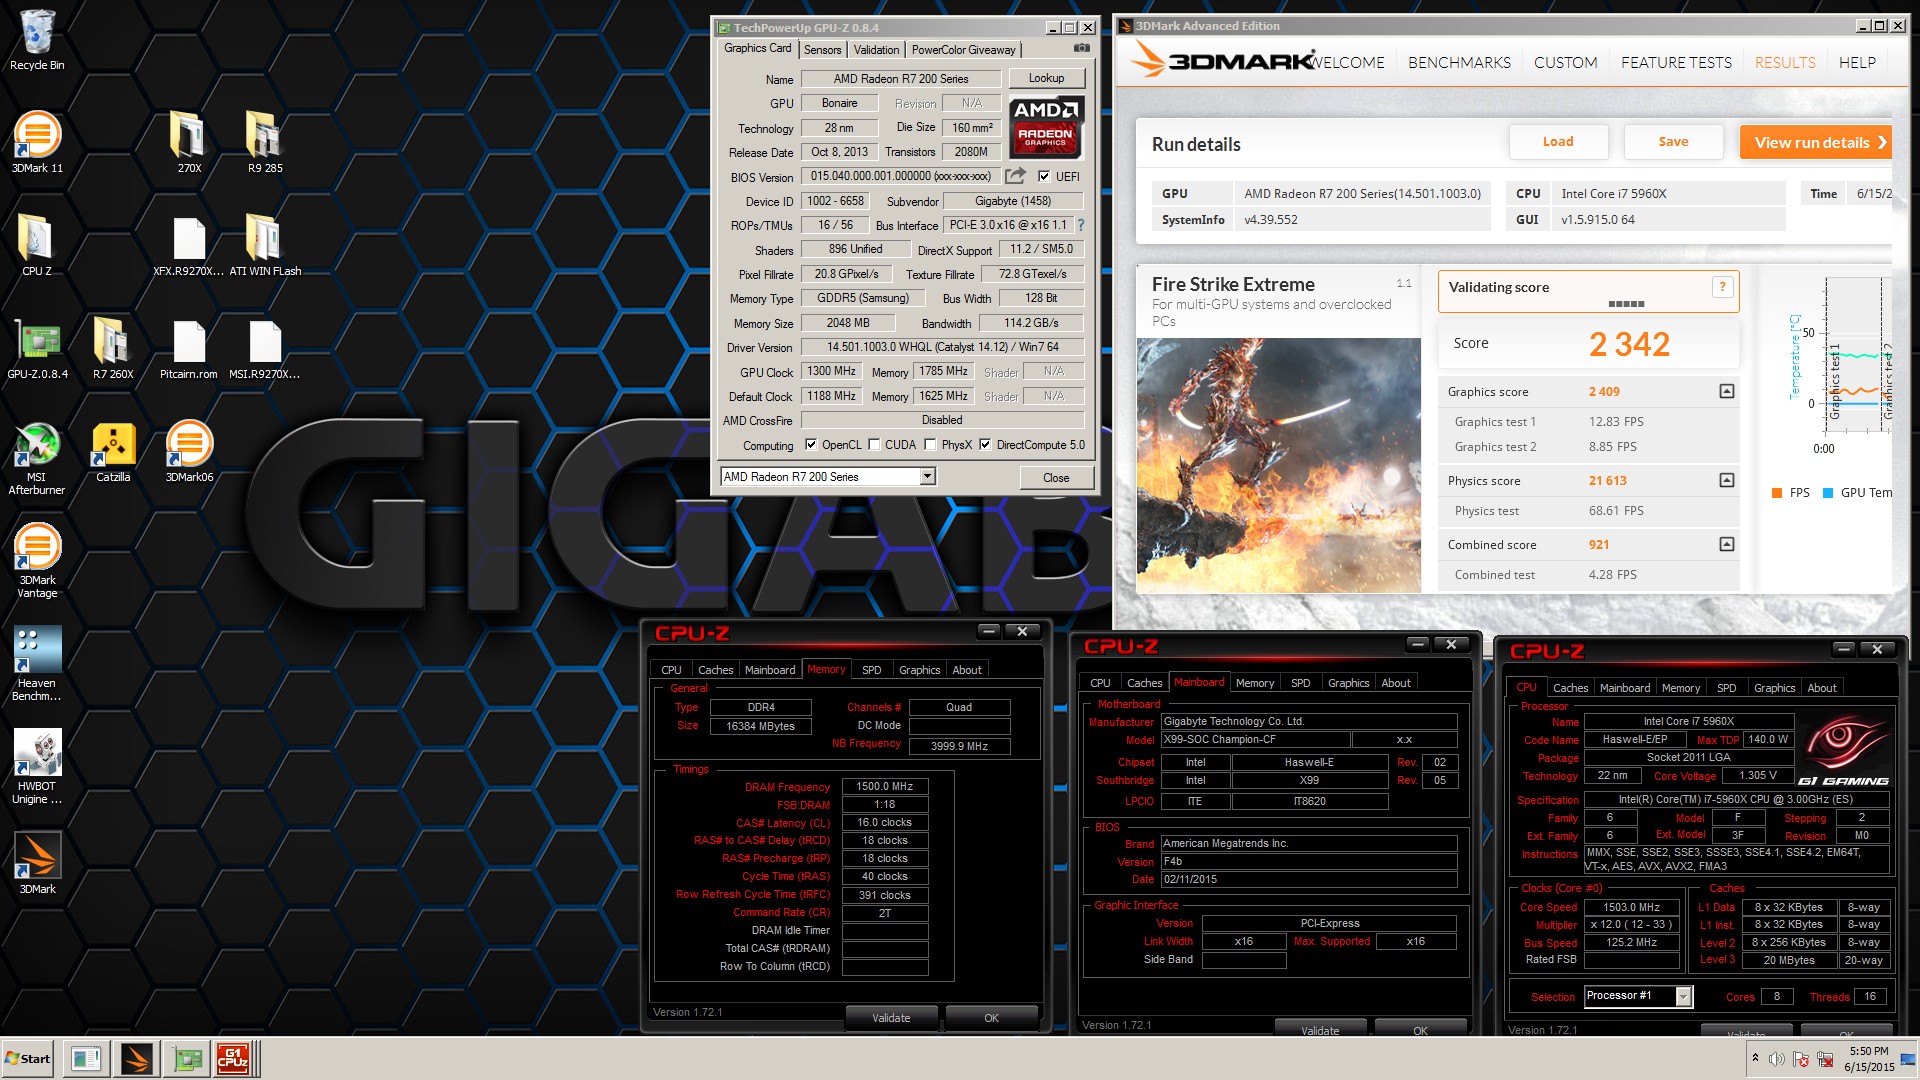This screenshot has height=1080, width=1920.
Task: Open BENCHMARKS in 3DMark navigation
Action: (1459, 62)
